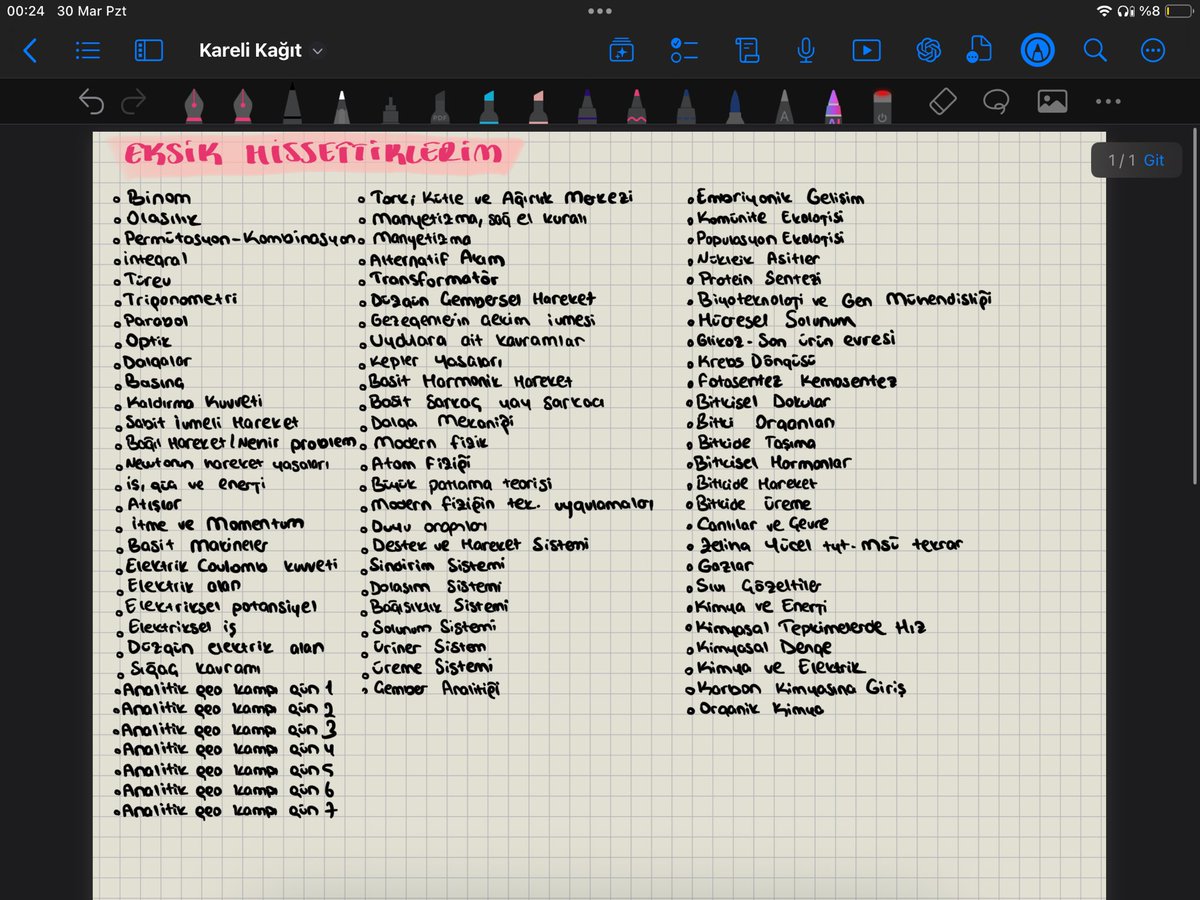The image size is (1200, 900).
Task: Tap the 00:24 clock in status bar
Action: pos(25,11)
